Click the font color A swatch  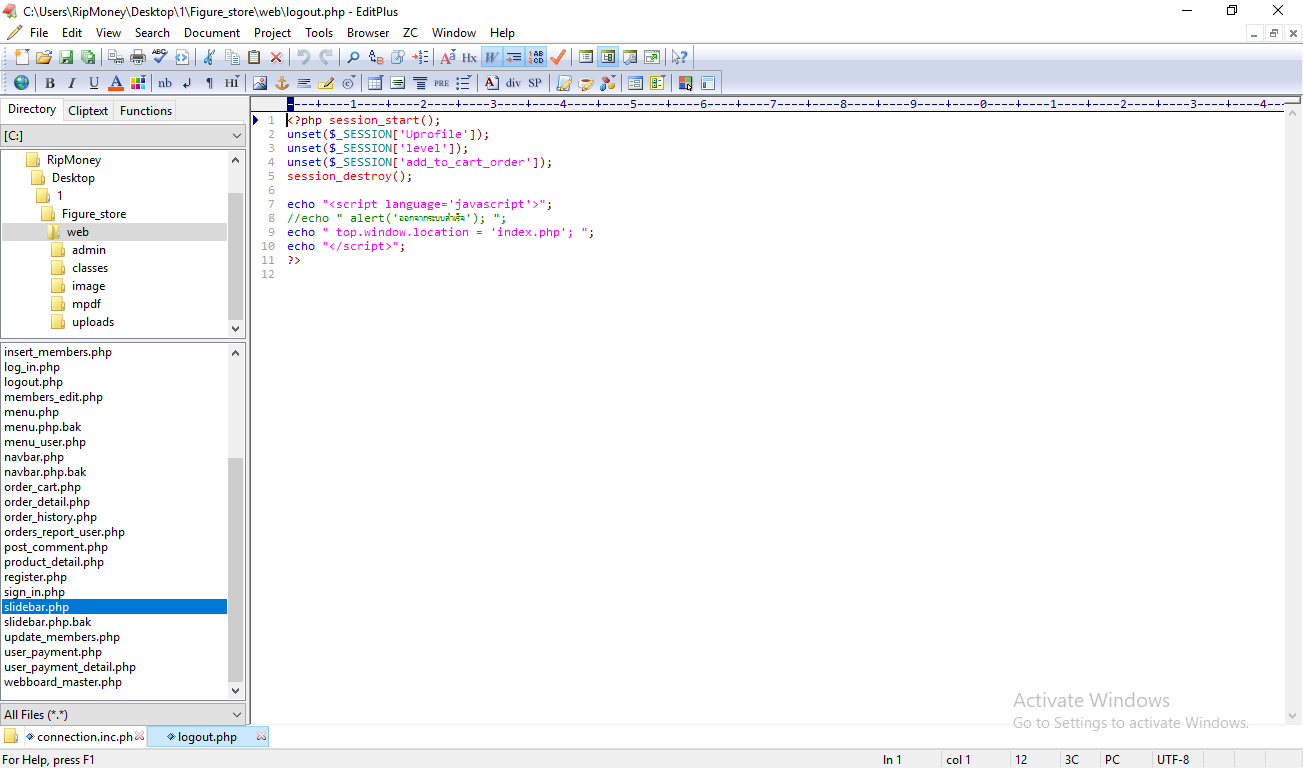115,83
